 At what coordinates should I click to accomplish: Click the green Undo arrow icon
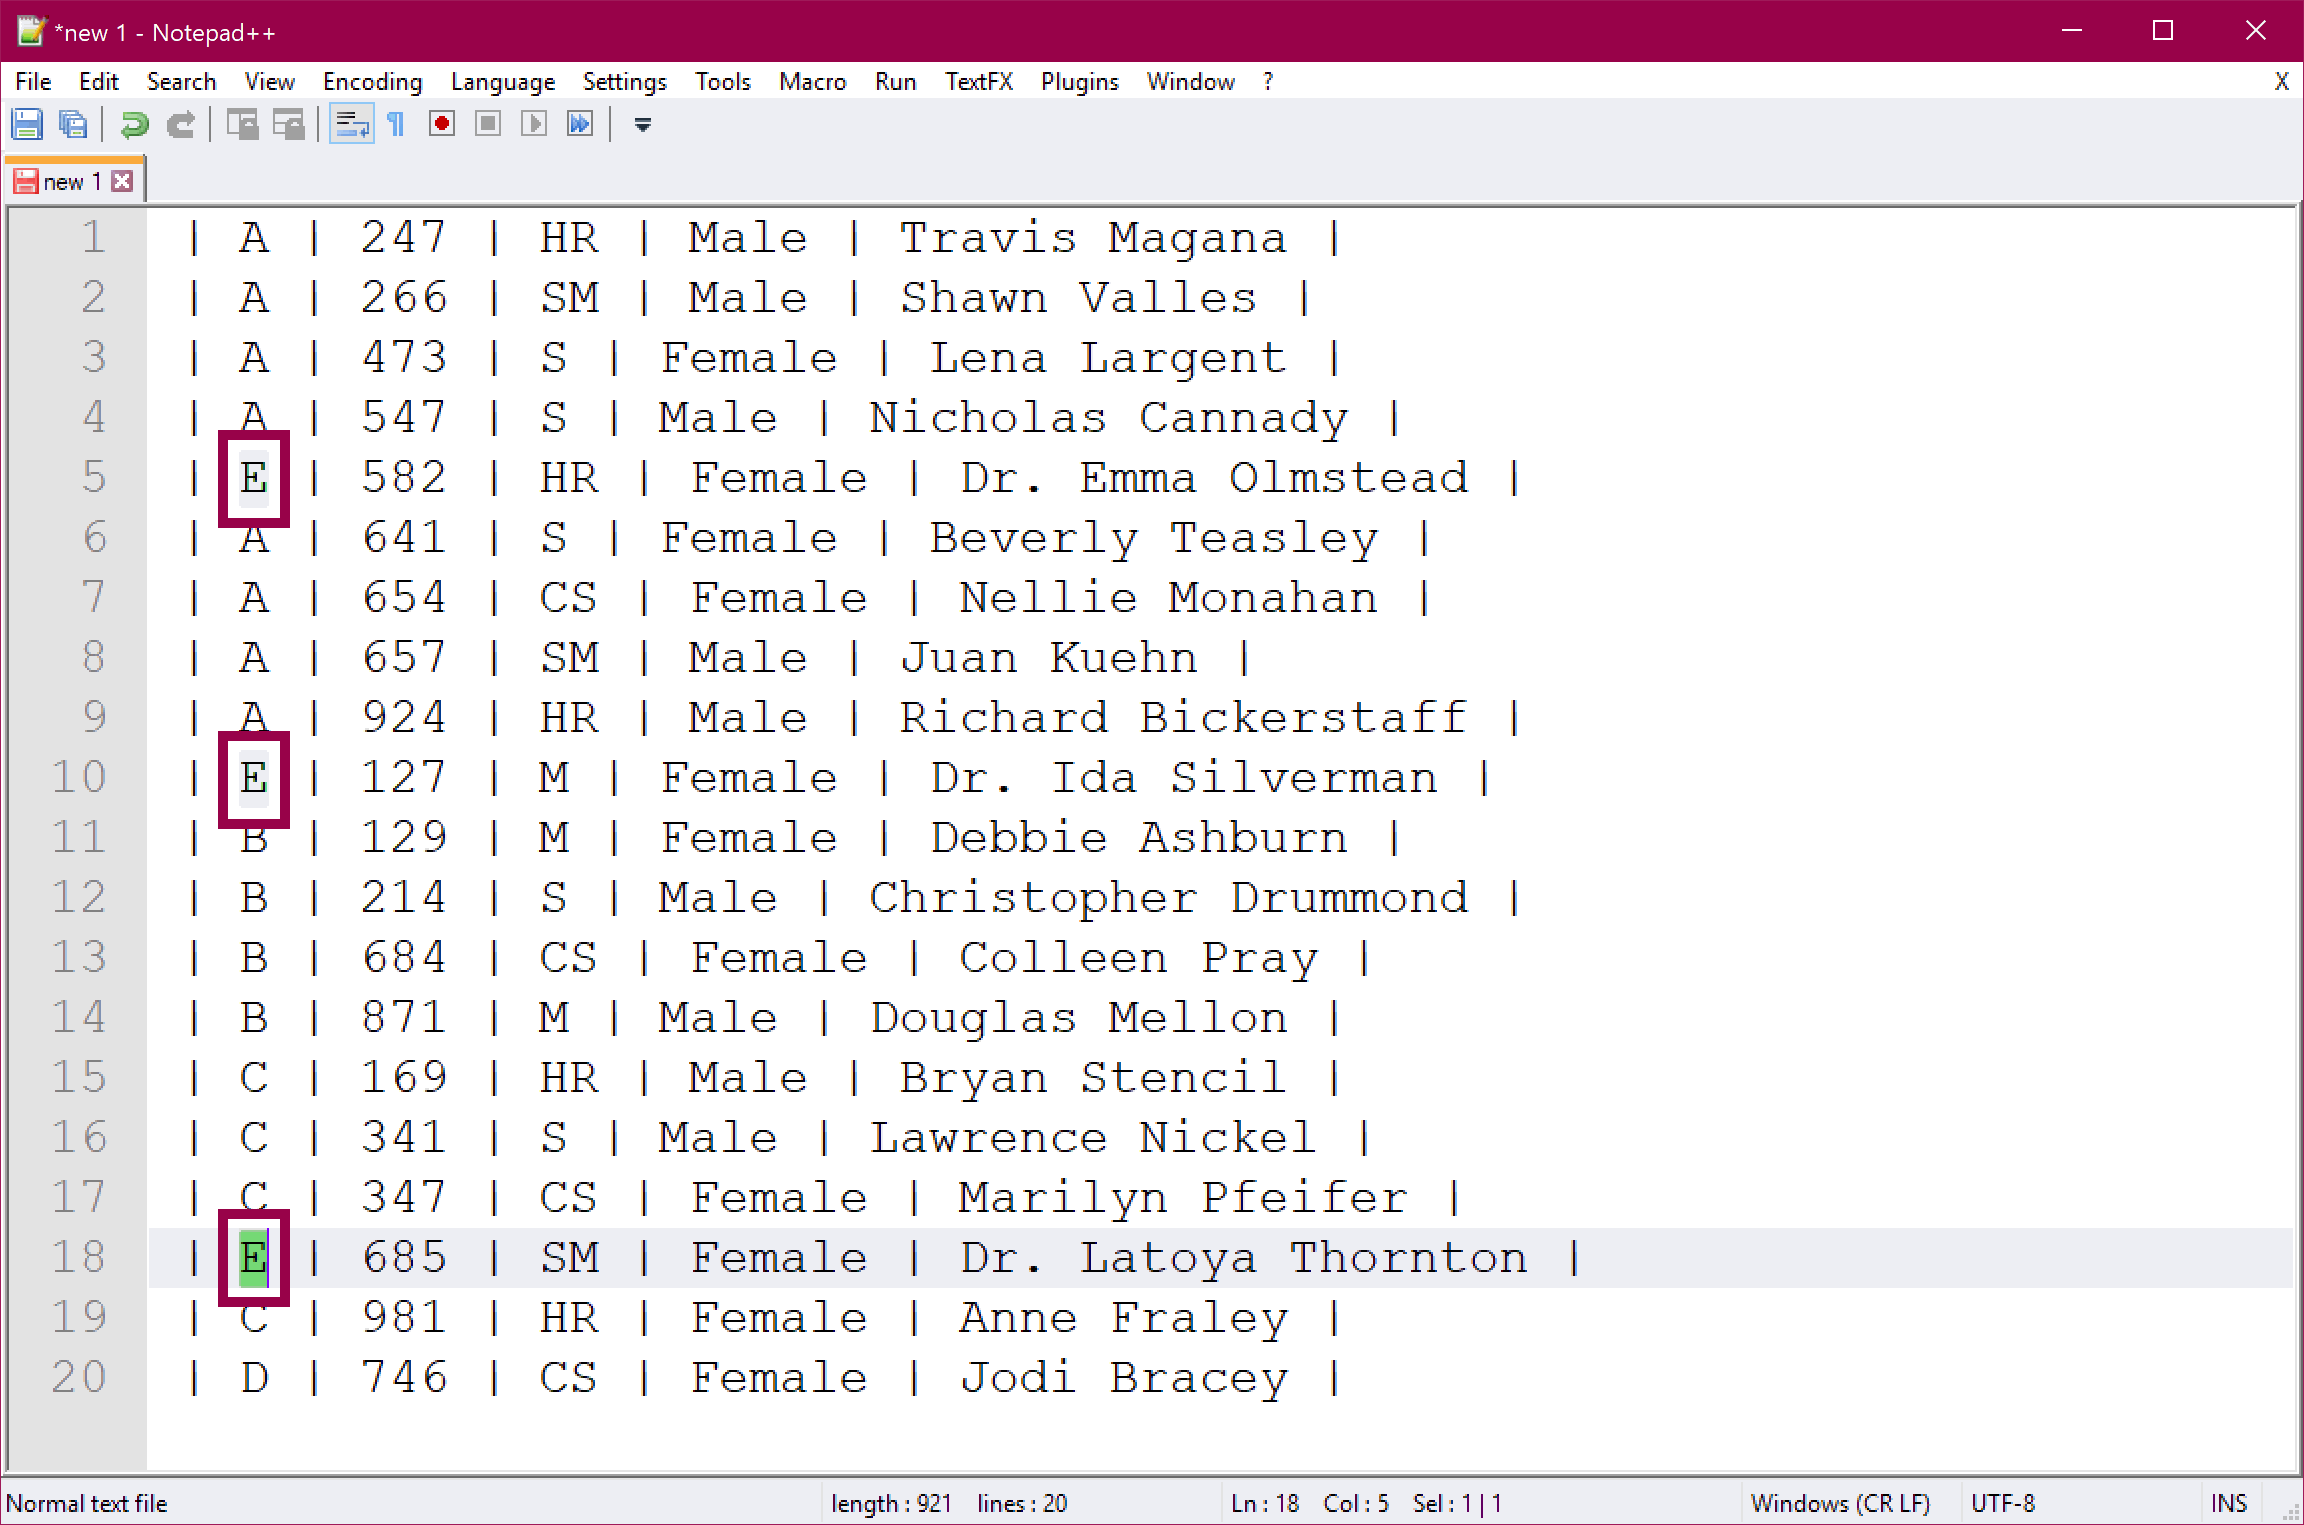point(134,124)
